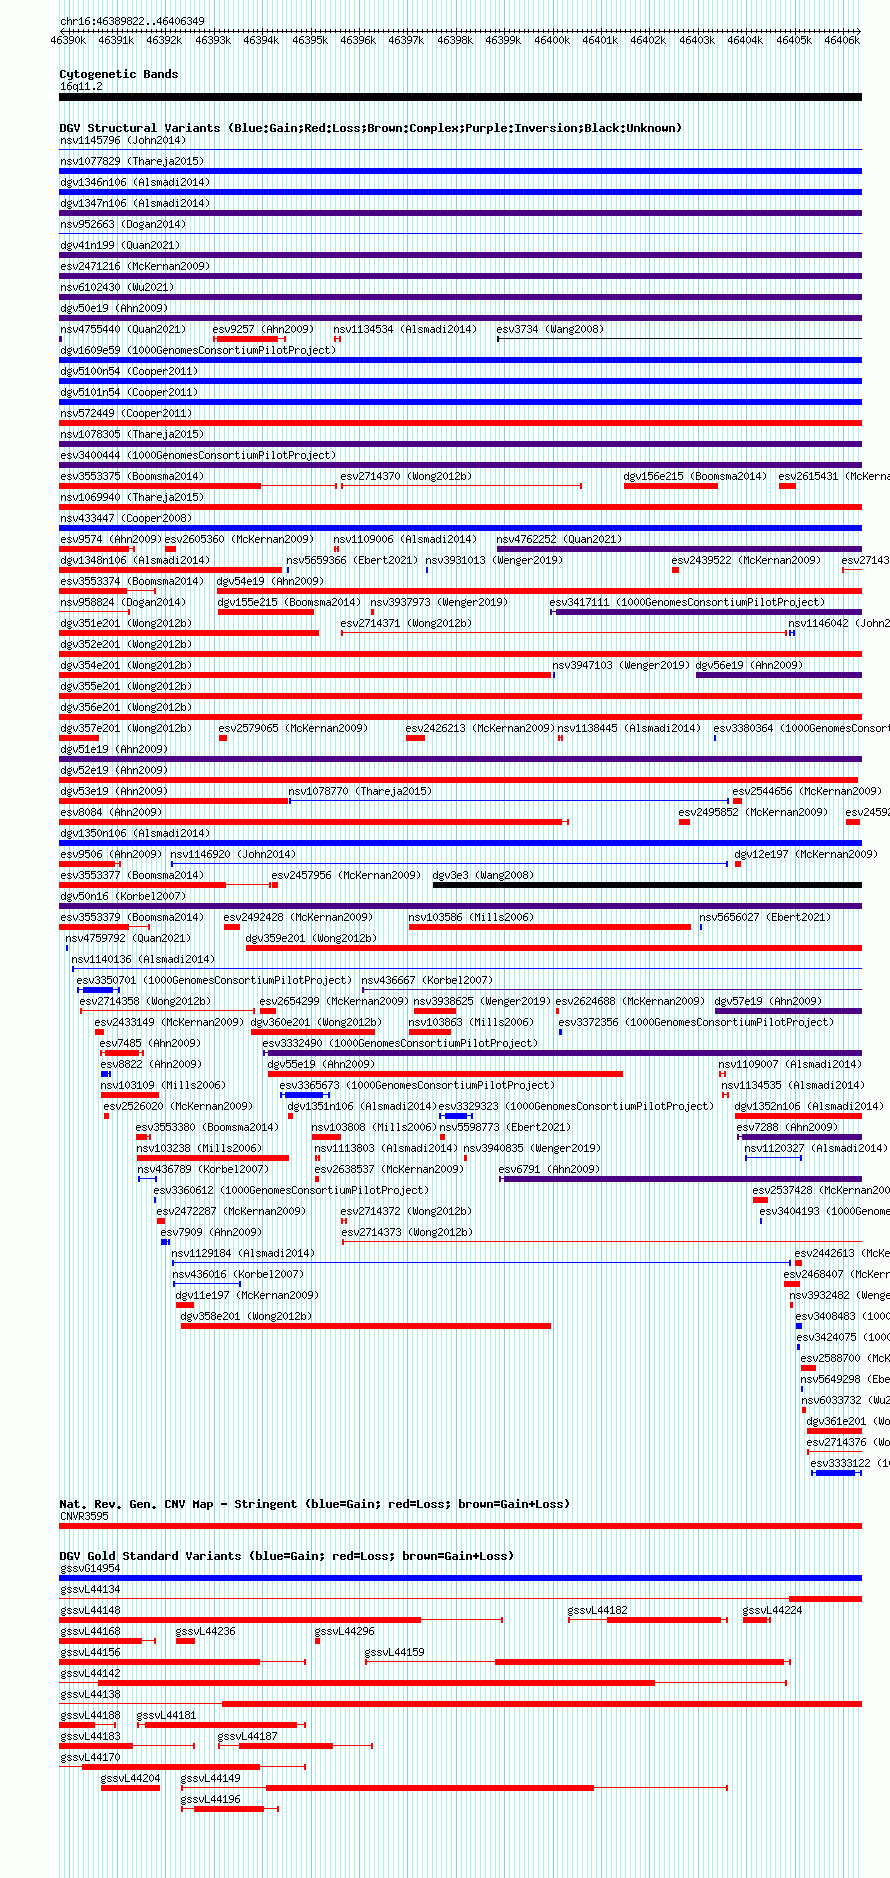This screenshot has height=1878, width=890.
Task: Click the CNVR3595 red bar
Action: 460,1526
